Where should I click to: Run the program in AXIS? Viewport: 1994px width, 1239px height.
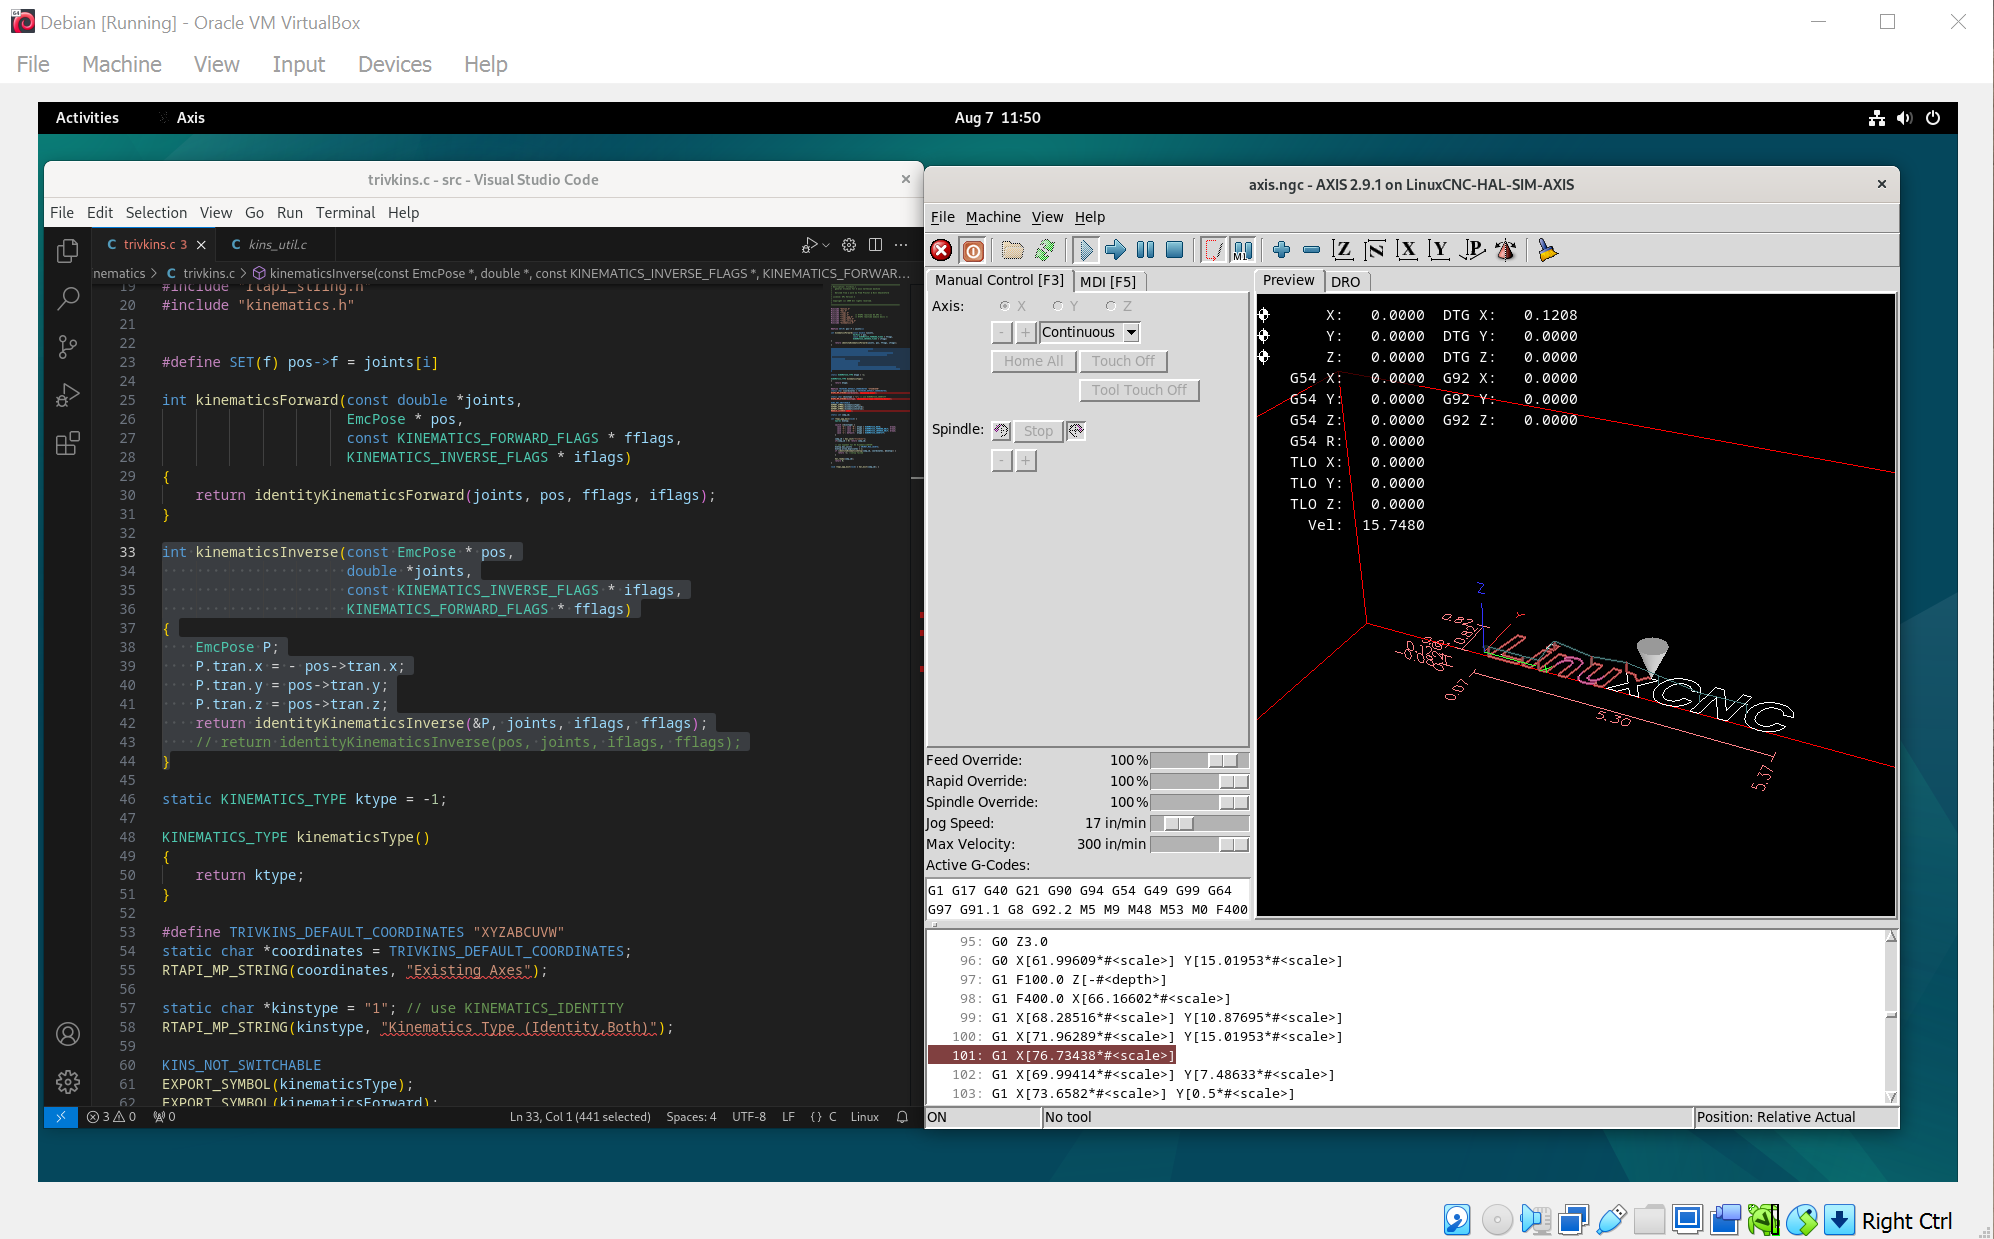pyautogui.click(x=1086, y=250)
